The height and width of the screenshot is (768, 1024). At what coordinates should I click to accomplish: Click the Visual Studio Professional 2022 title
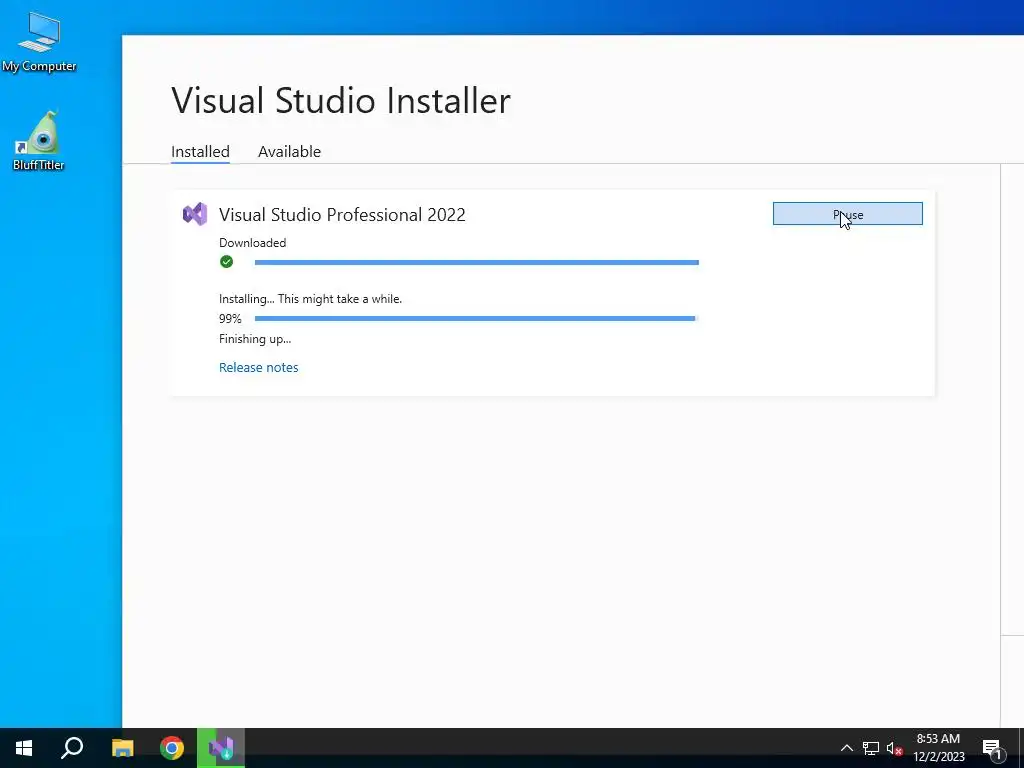(x=342, y=215)
